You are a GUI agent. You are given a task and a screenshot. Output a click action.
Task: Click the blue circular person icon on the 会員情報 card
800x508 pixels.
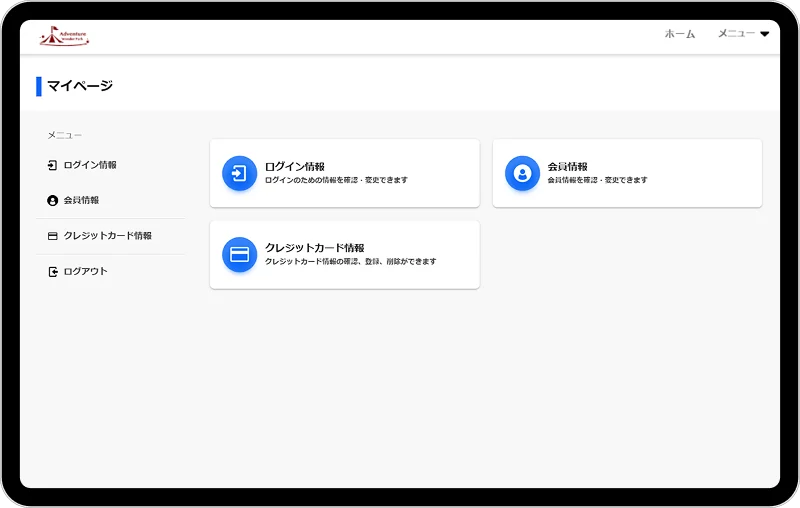[522, 173]
